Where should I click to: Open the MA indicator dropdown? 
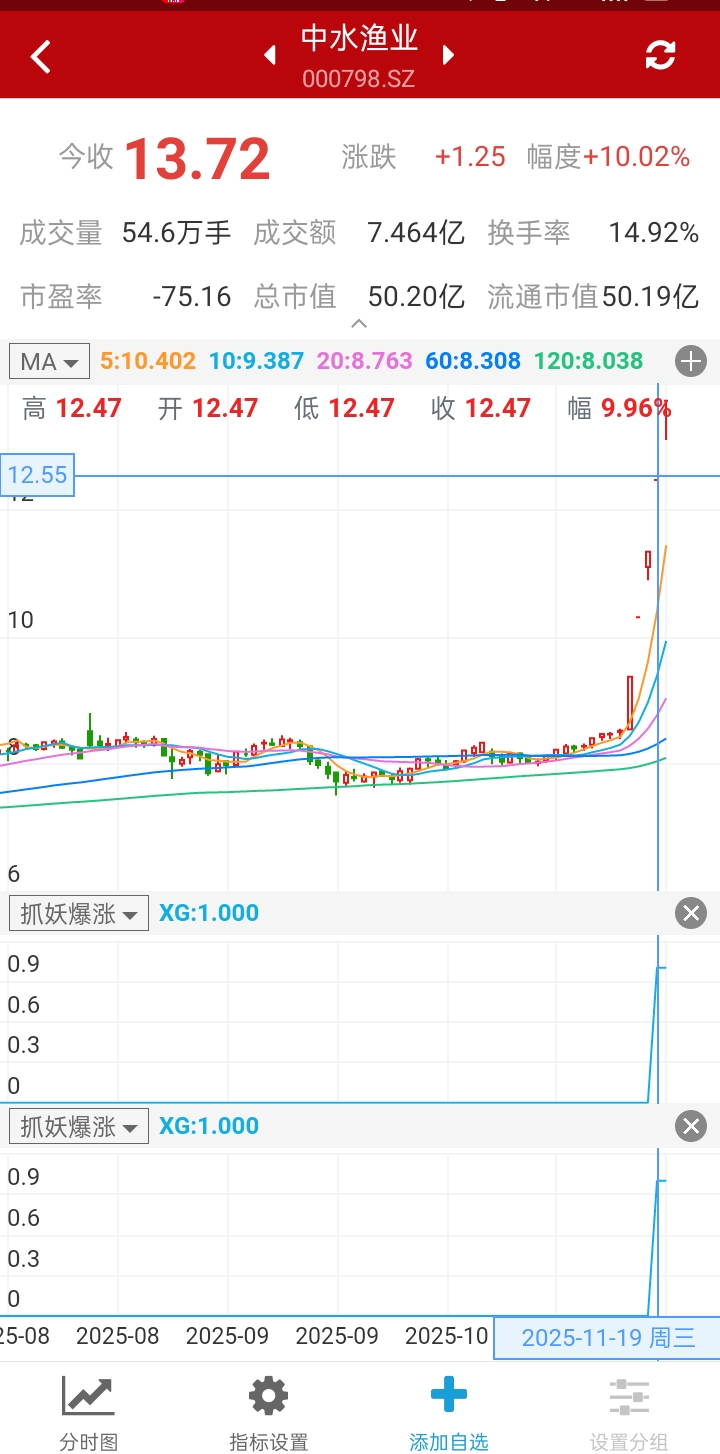[49, 361]
